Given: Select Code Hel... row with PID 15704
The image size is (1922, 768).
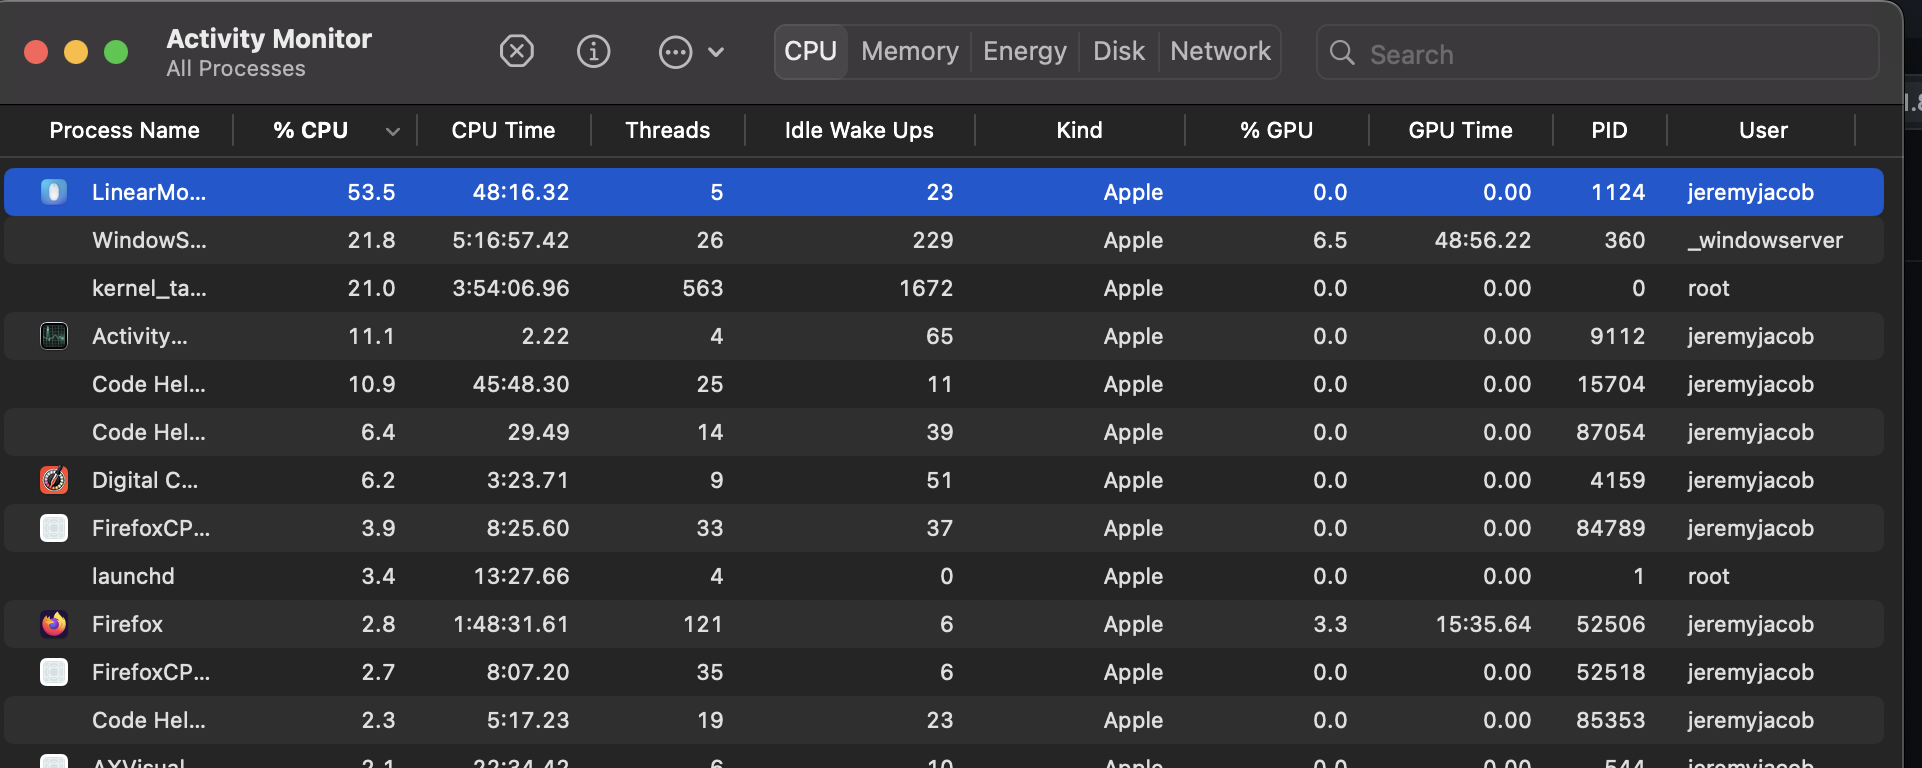Looking at the screenshot, I should [944, 384].
